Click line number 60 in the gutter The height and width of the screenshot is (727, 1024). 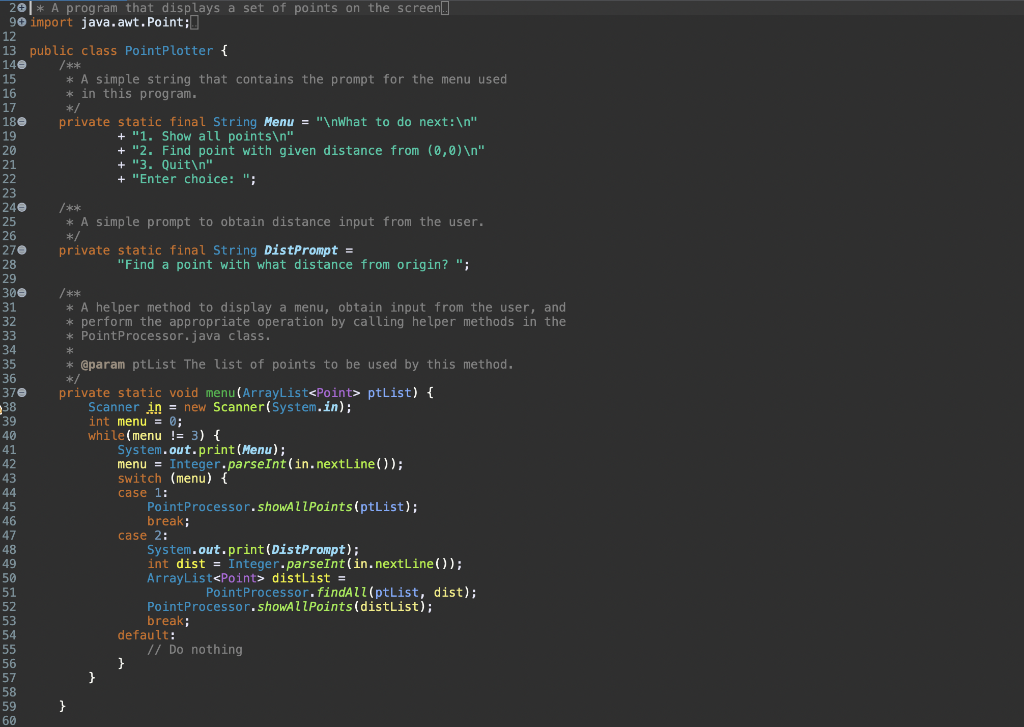pyautogui.click(x=9, y=720)
